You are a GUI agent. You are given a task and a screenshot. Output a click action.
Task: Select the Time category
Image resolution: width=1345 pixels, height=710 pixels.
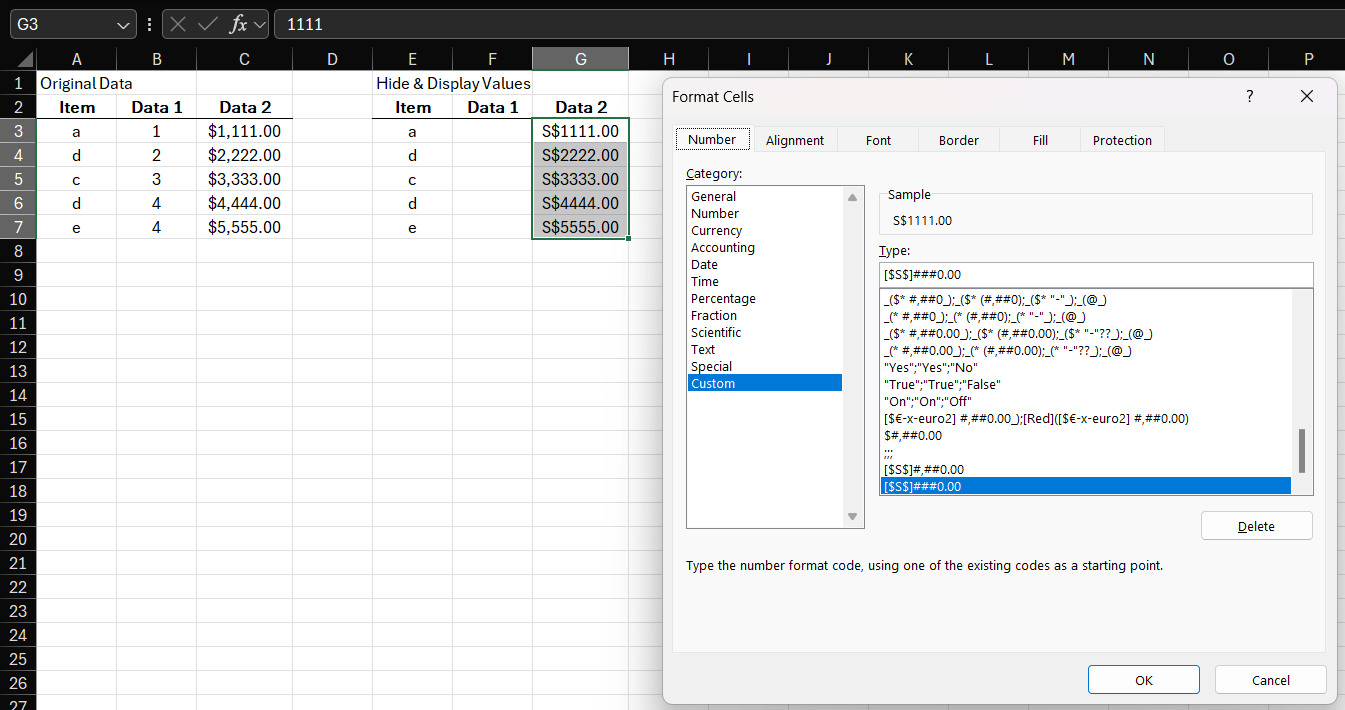(765, 281)
